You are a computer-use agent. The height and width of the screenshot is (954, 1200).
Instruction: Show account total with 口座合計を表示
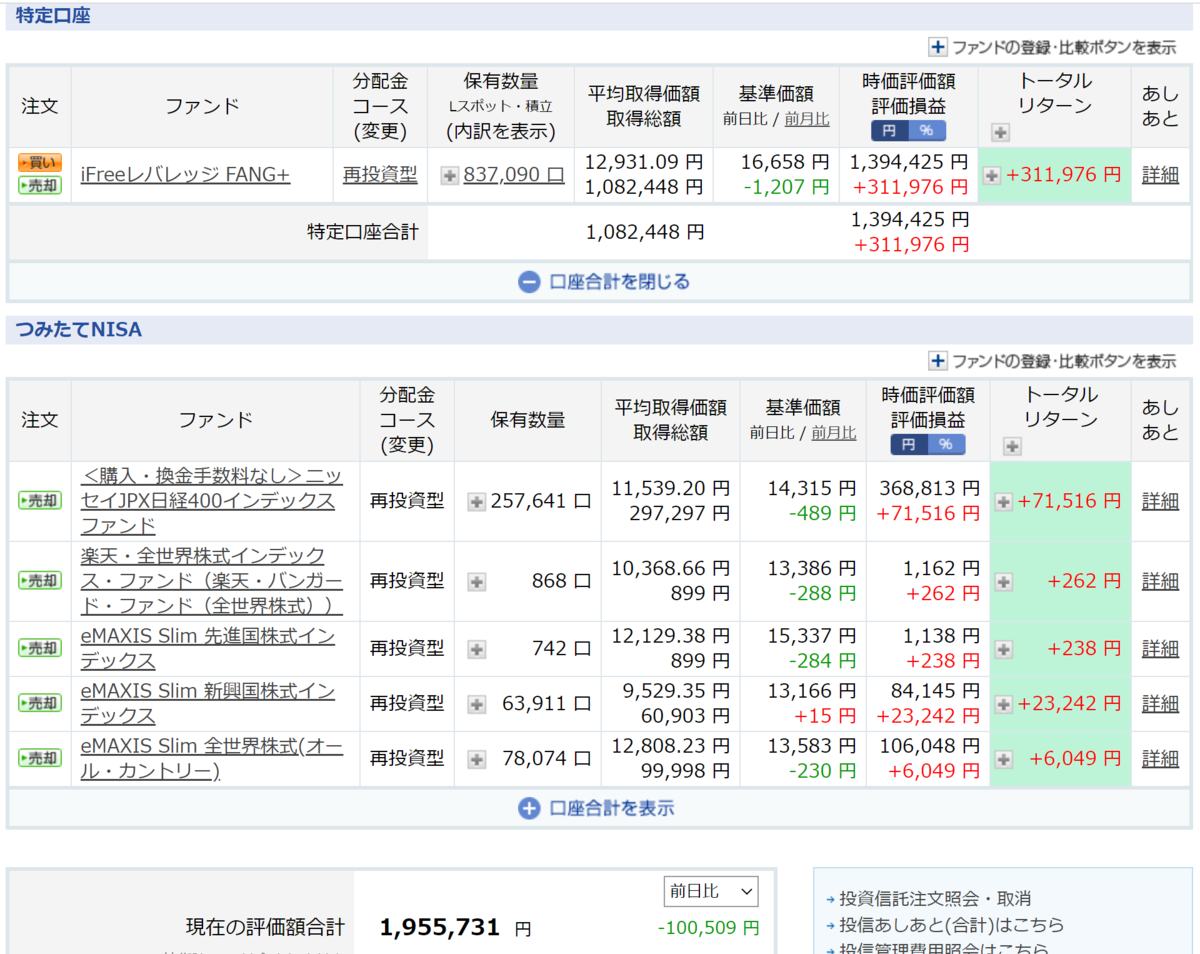tap(596, 808)
